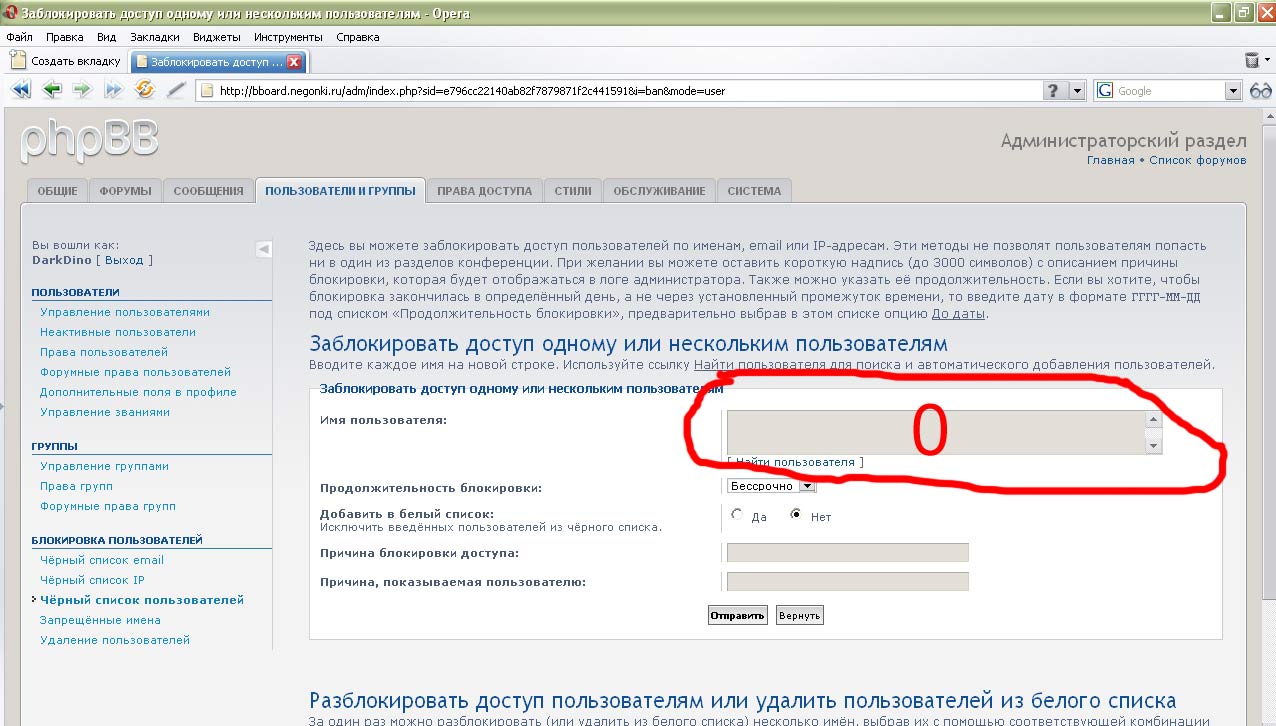Open the Google search engine dropdown
Screen dimensions: 1276x726
(x=1232, y=91)
